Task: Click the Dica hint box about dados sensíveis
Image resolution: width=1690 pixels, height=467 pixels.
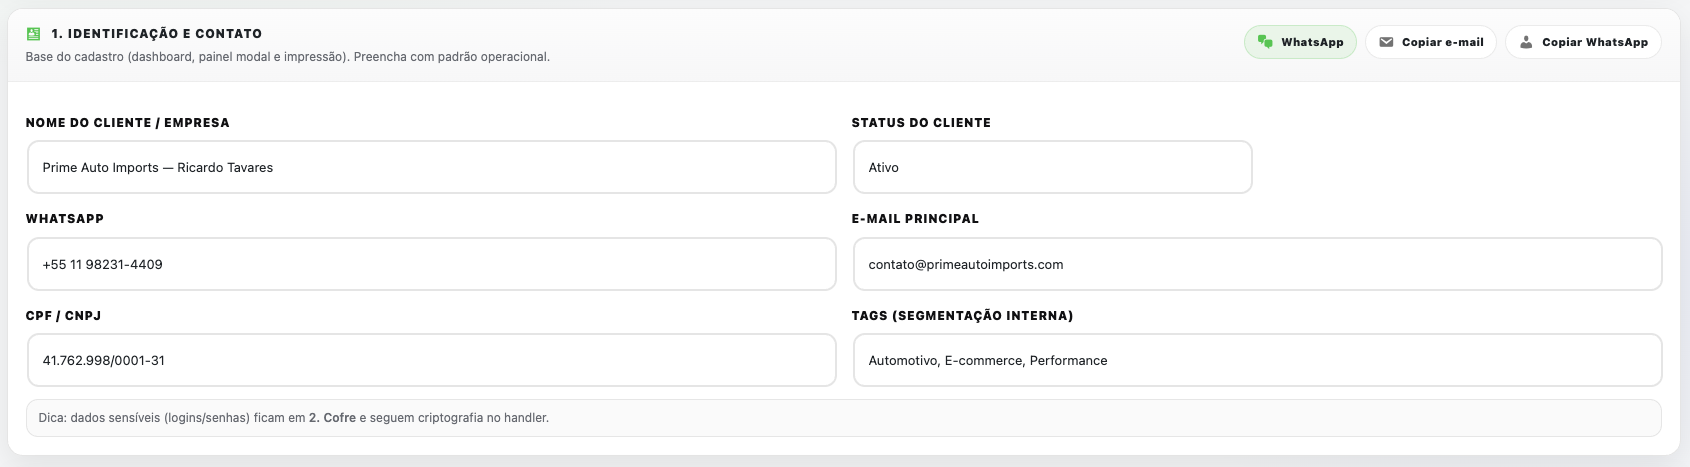Action: click(844, 418)
